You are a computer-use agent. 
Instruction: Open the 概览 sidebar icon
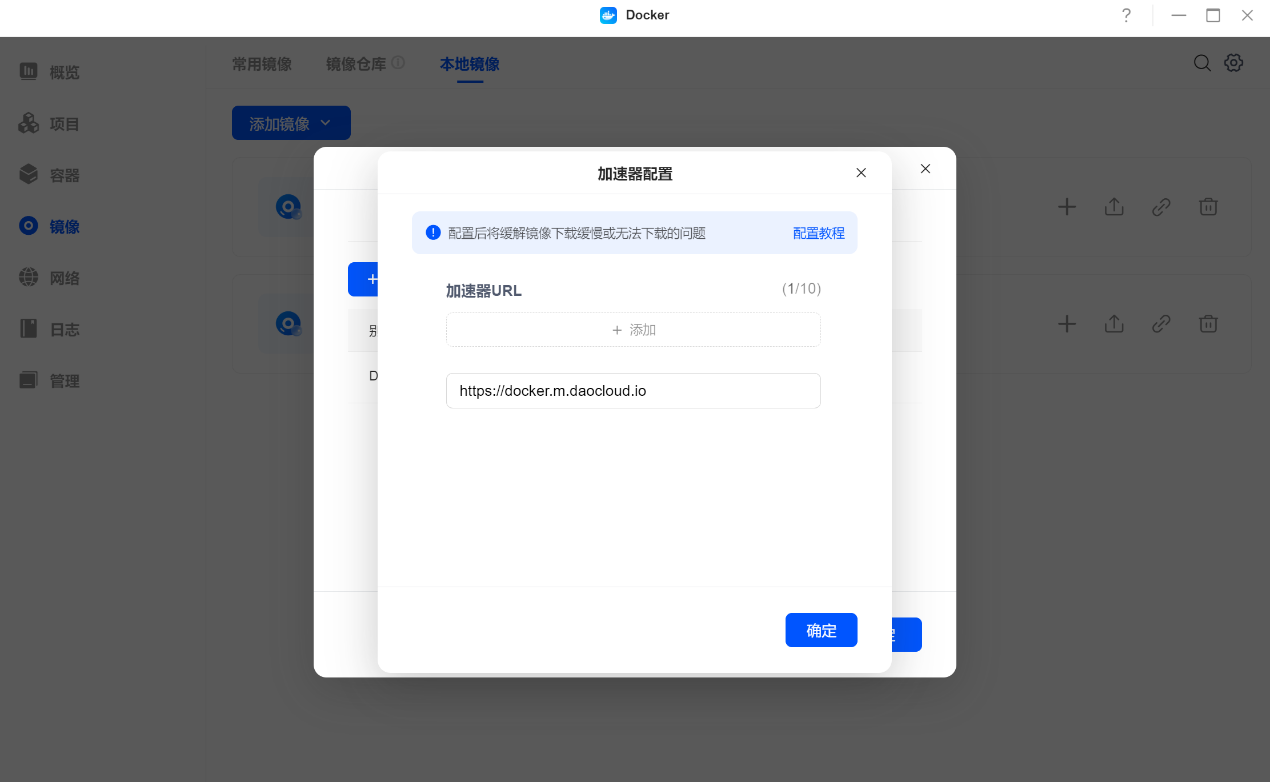[29, 71]
